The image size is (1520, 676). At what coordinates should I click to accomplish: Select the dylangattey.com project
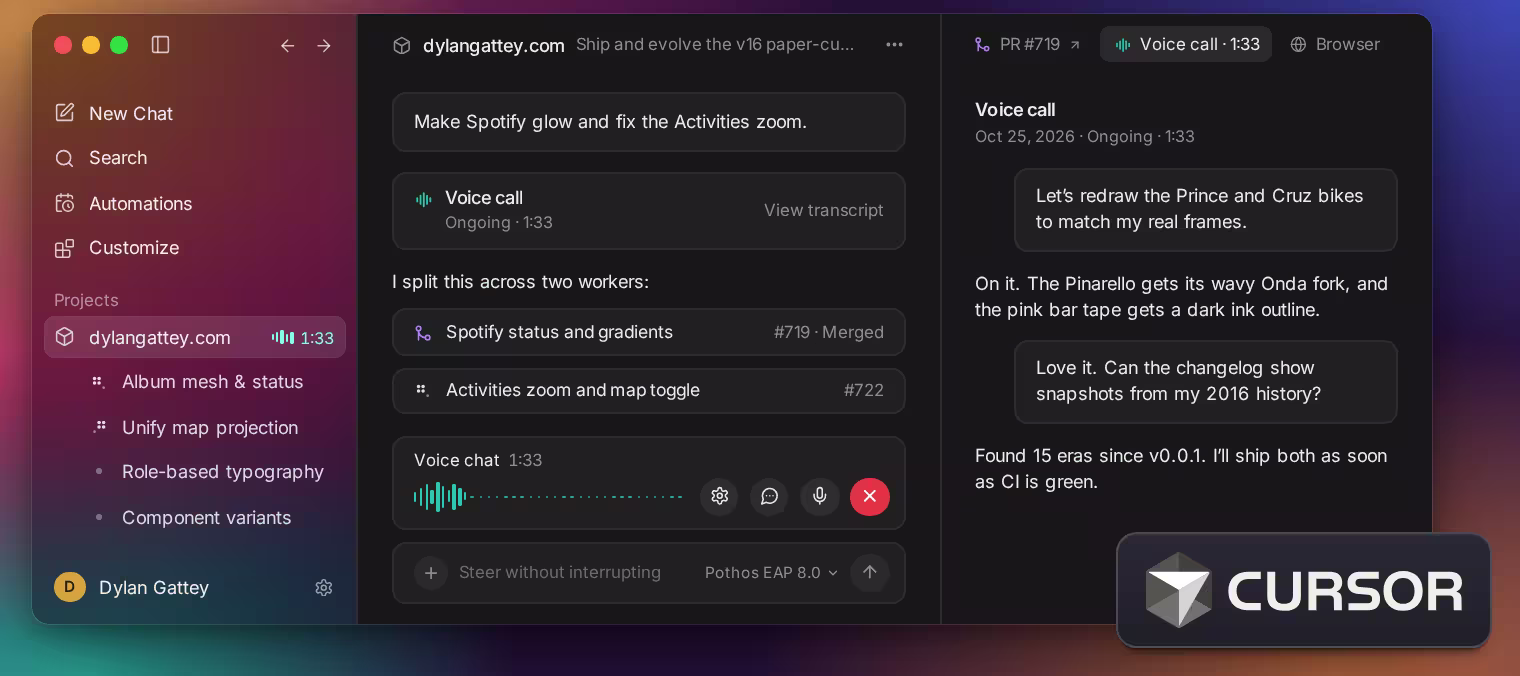[195, 337]
